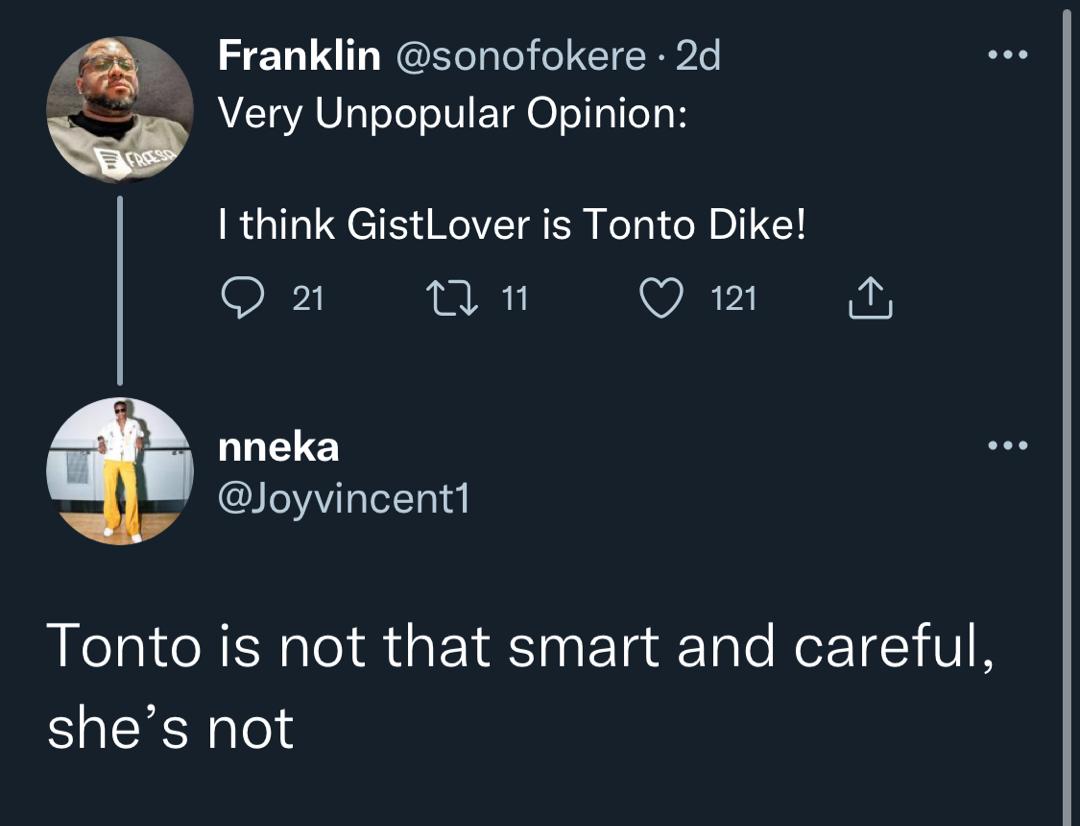
Task: Click the vertical scrollbar on the right edge
Action: 1067,400
